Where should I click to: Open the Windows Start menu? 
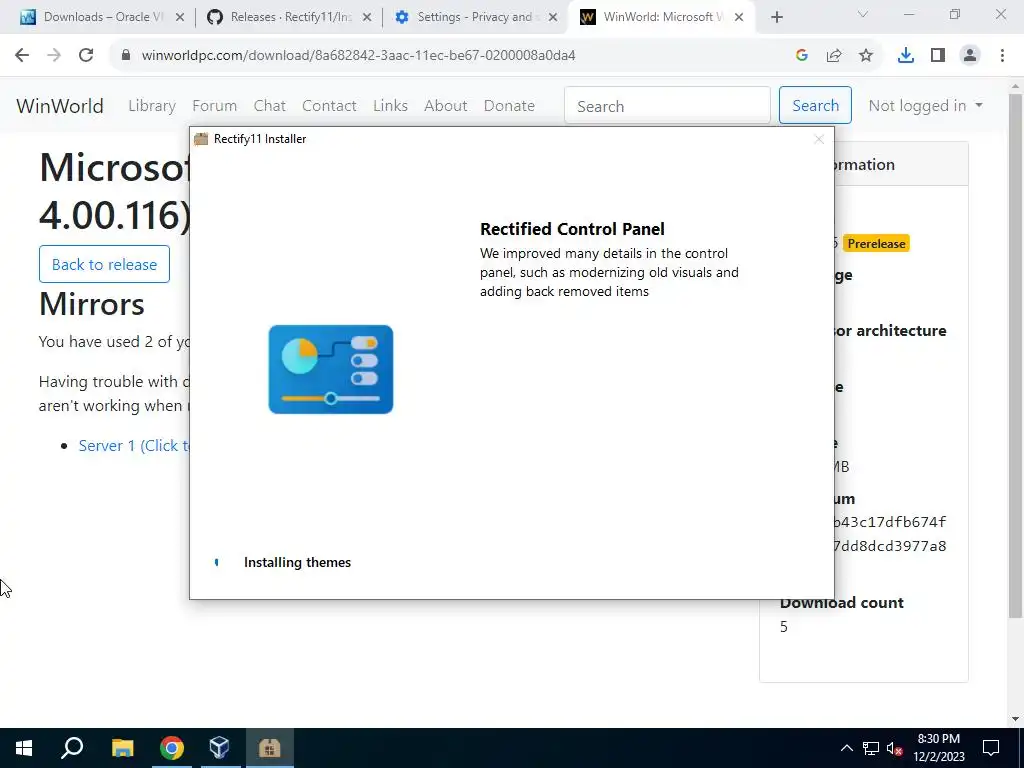coord(24,748)
